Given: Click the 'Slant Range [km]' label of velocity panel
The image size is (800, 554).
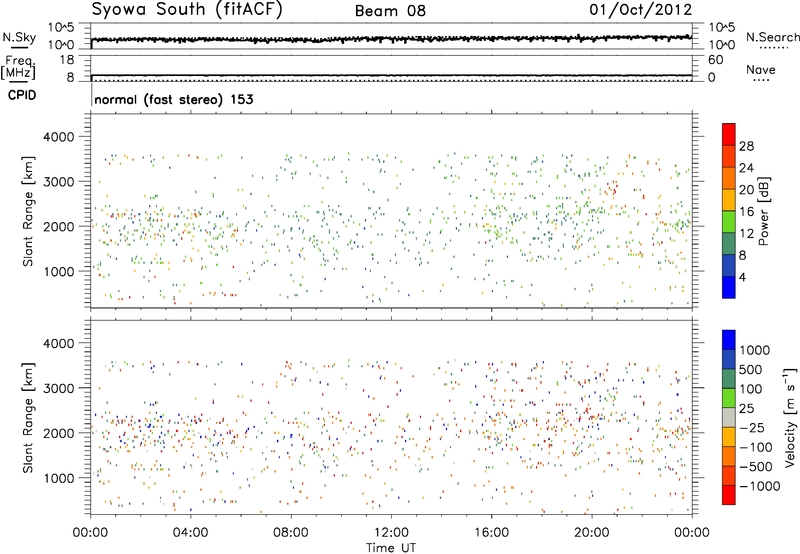Looking at the screenshot, I should [28, 418].
